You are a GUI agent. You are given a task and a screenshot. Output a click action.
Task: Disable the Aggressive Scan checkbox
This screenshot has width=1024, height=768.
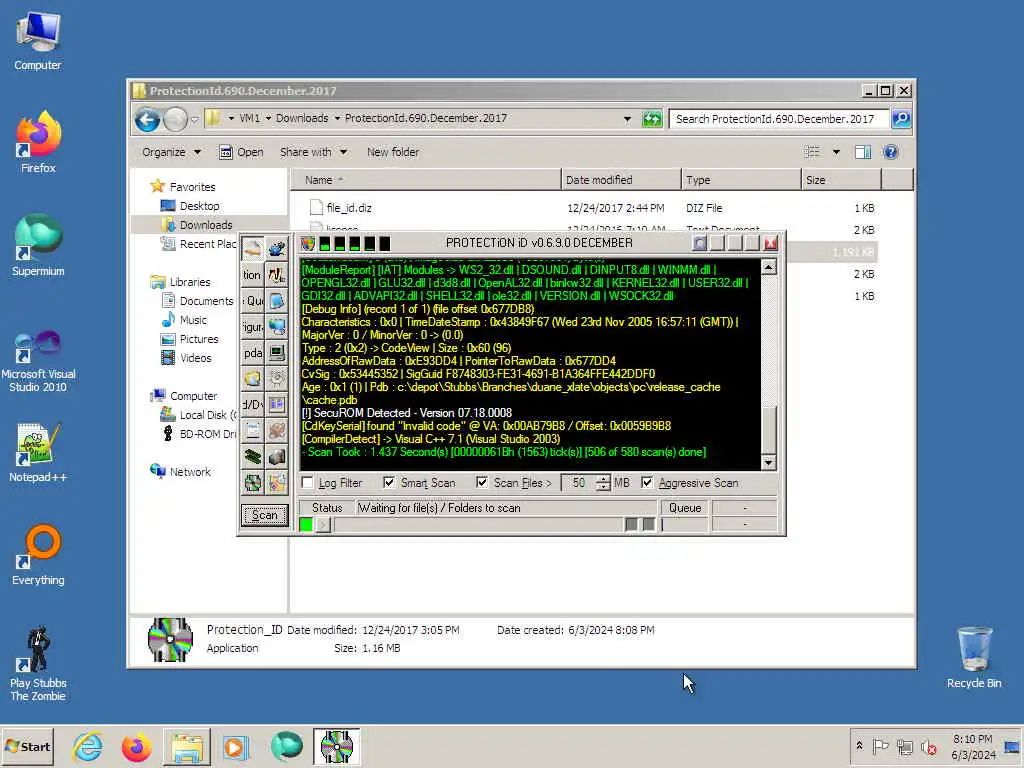point(647,483)
